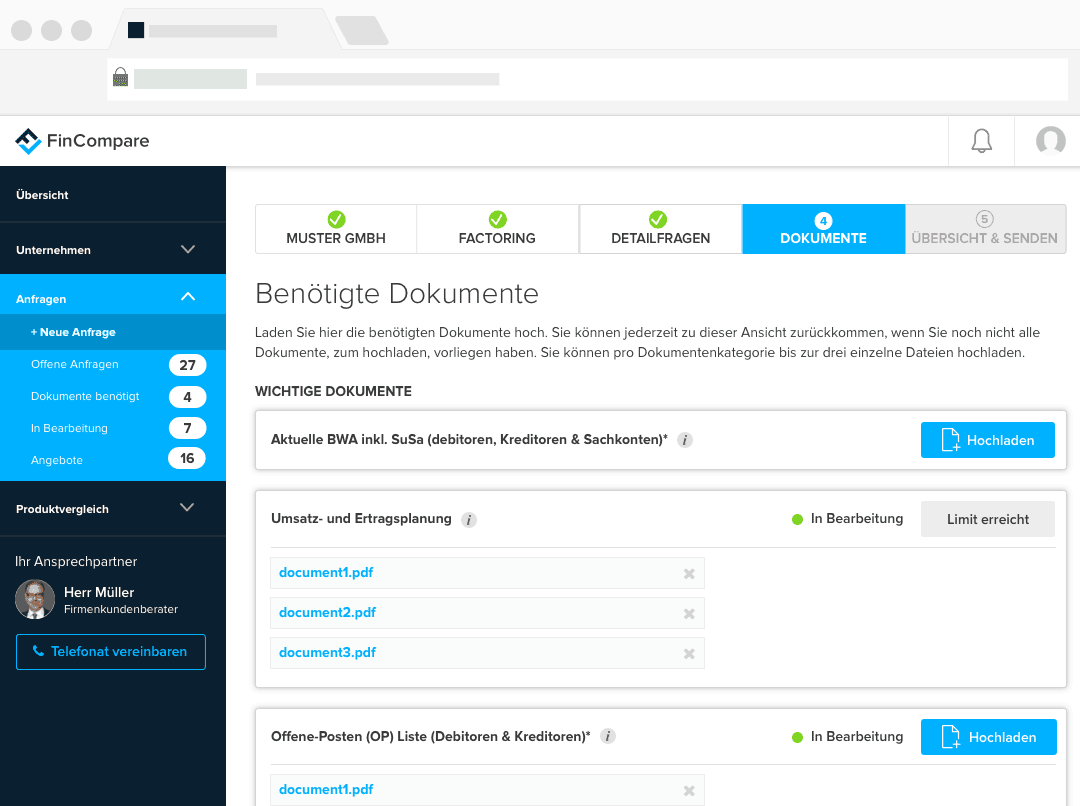Upload file for Aktuelle BWA via Hochladen
This screenshot has width=1080, height=806.
987,440
